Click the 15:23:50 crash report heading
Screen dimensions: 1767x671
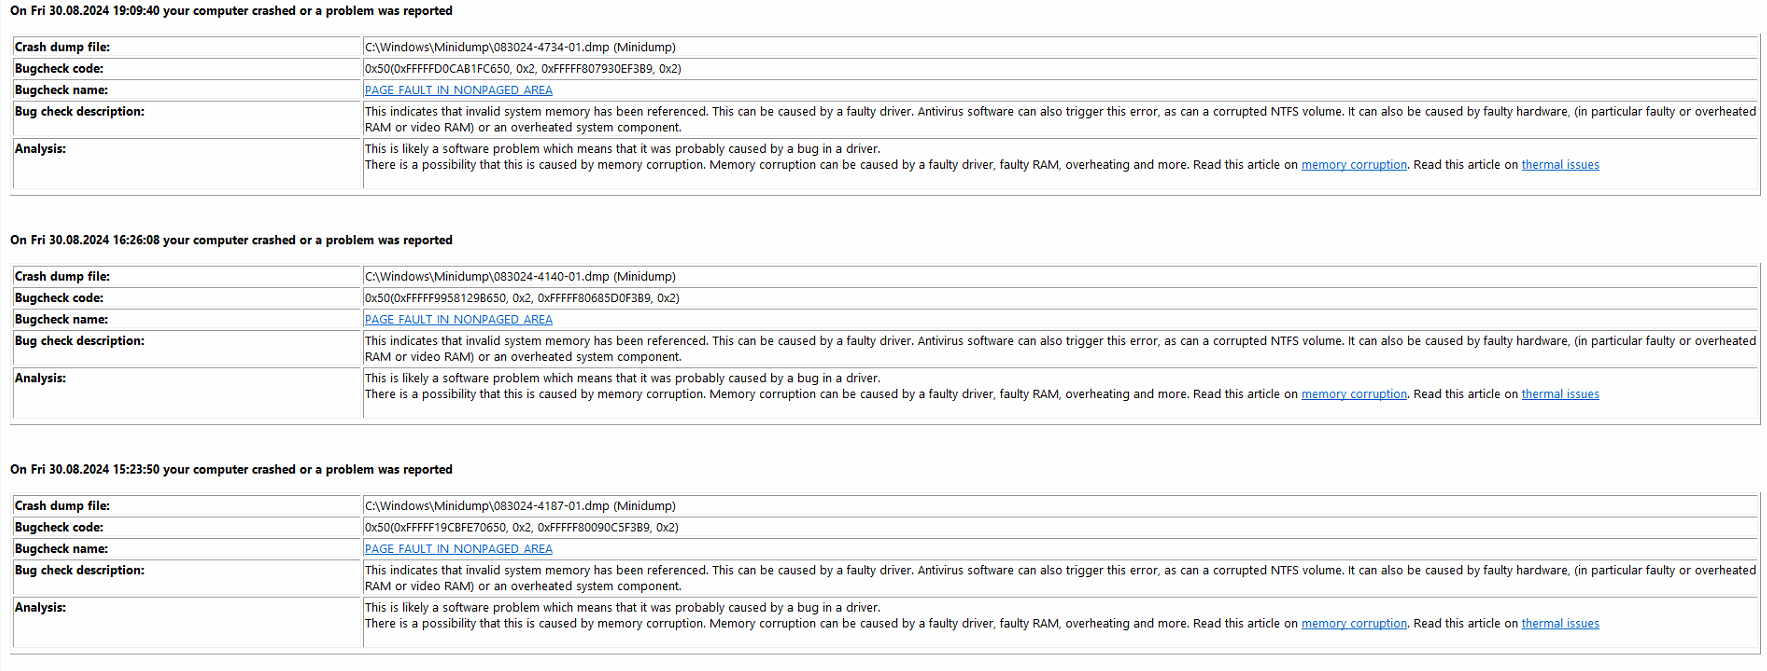click(231, 470)
